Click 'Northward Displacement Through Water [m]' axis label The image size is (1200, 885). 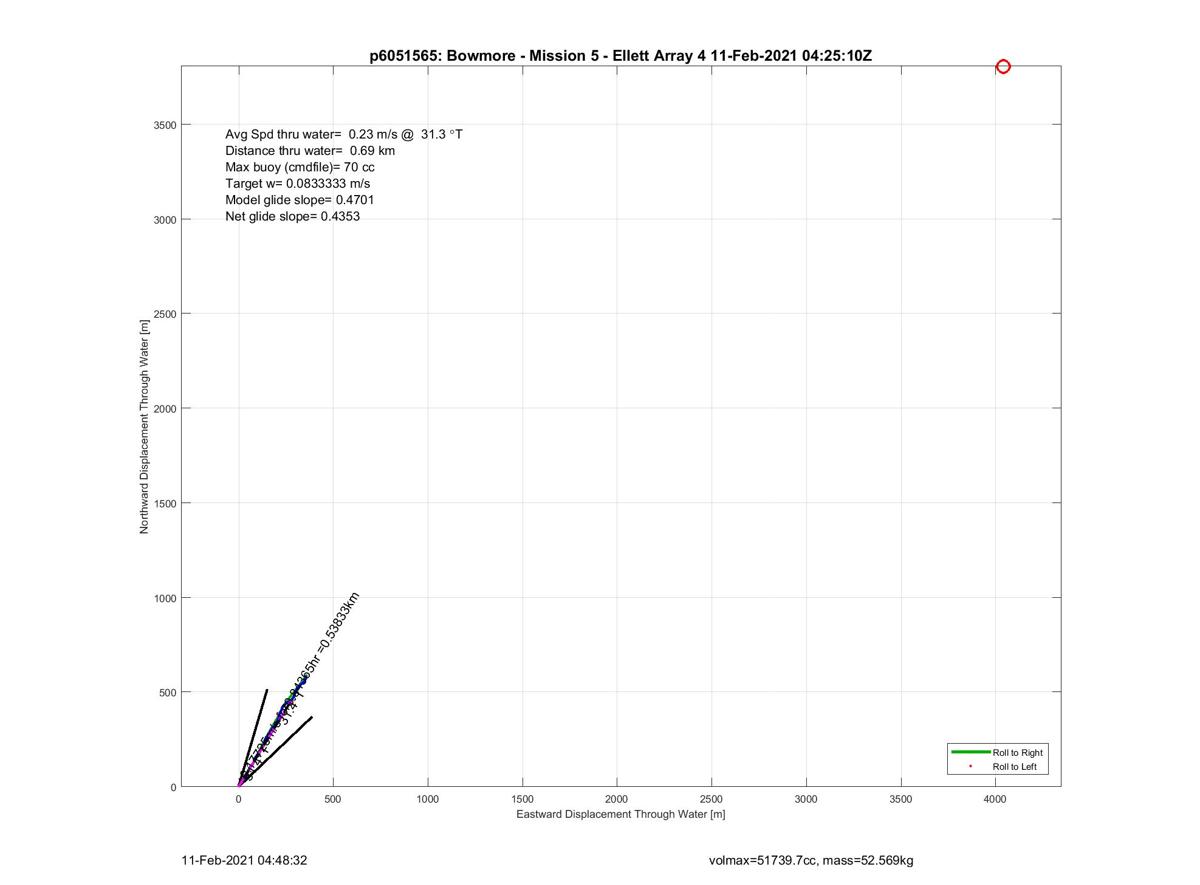pyautogui.click(x=144, y=426)
